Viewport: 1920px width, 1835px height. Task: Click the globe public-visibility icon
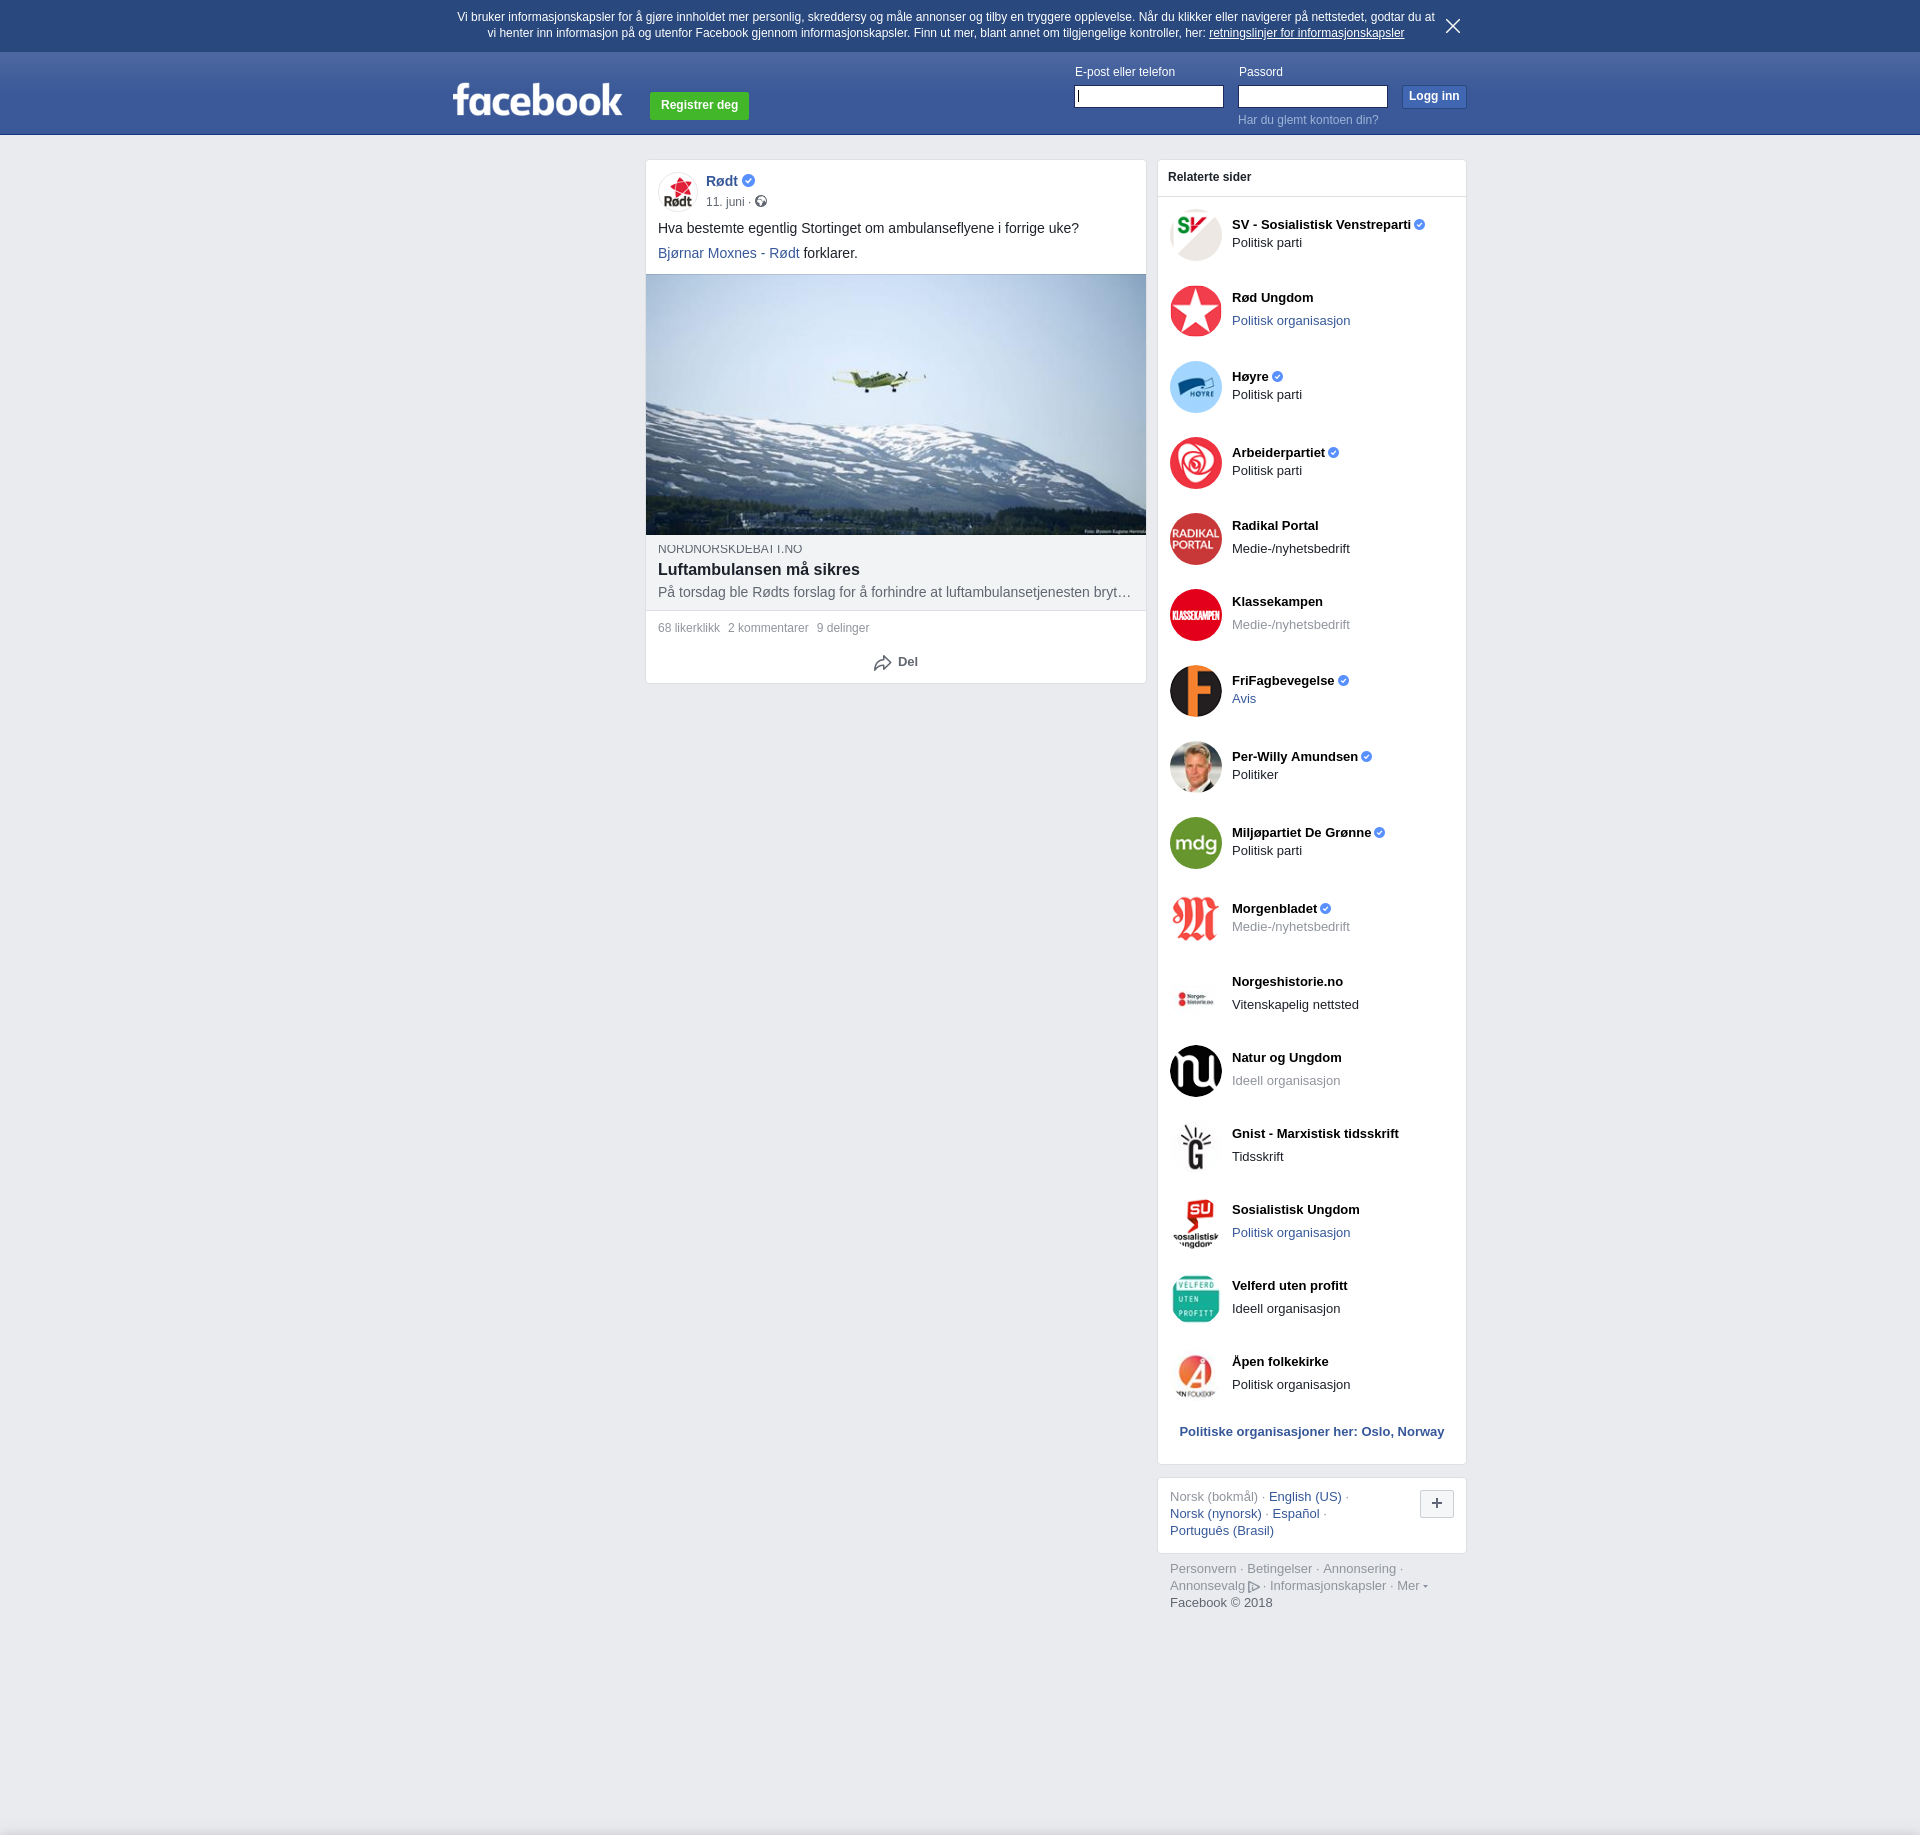point(761,202)
